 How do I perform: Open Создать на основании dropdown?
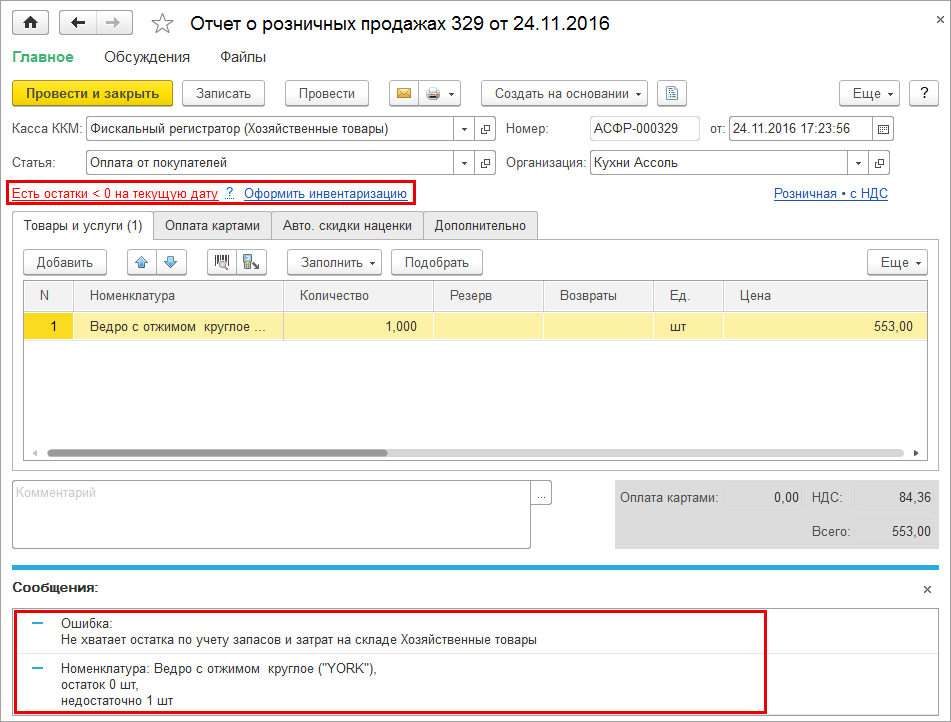(564, 93)
